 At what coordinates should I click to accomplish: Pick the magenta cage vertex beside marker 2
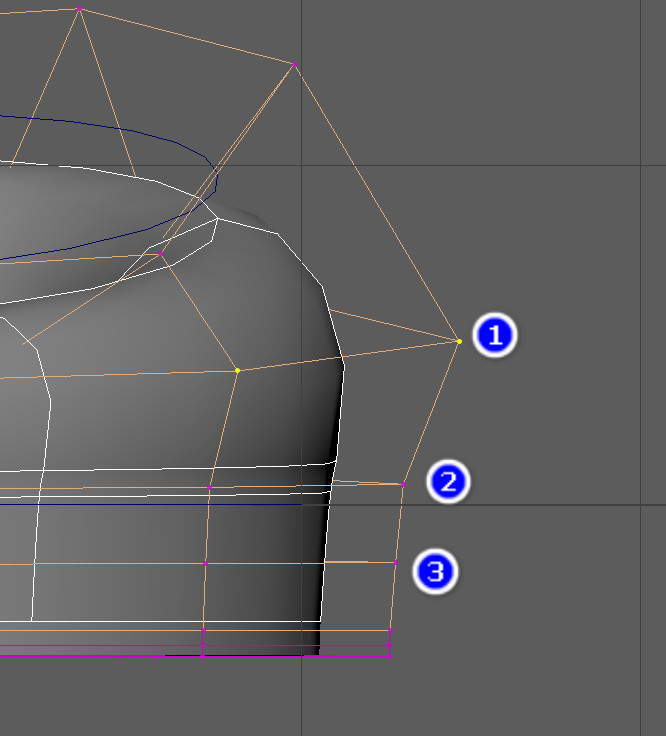[403, 484]
